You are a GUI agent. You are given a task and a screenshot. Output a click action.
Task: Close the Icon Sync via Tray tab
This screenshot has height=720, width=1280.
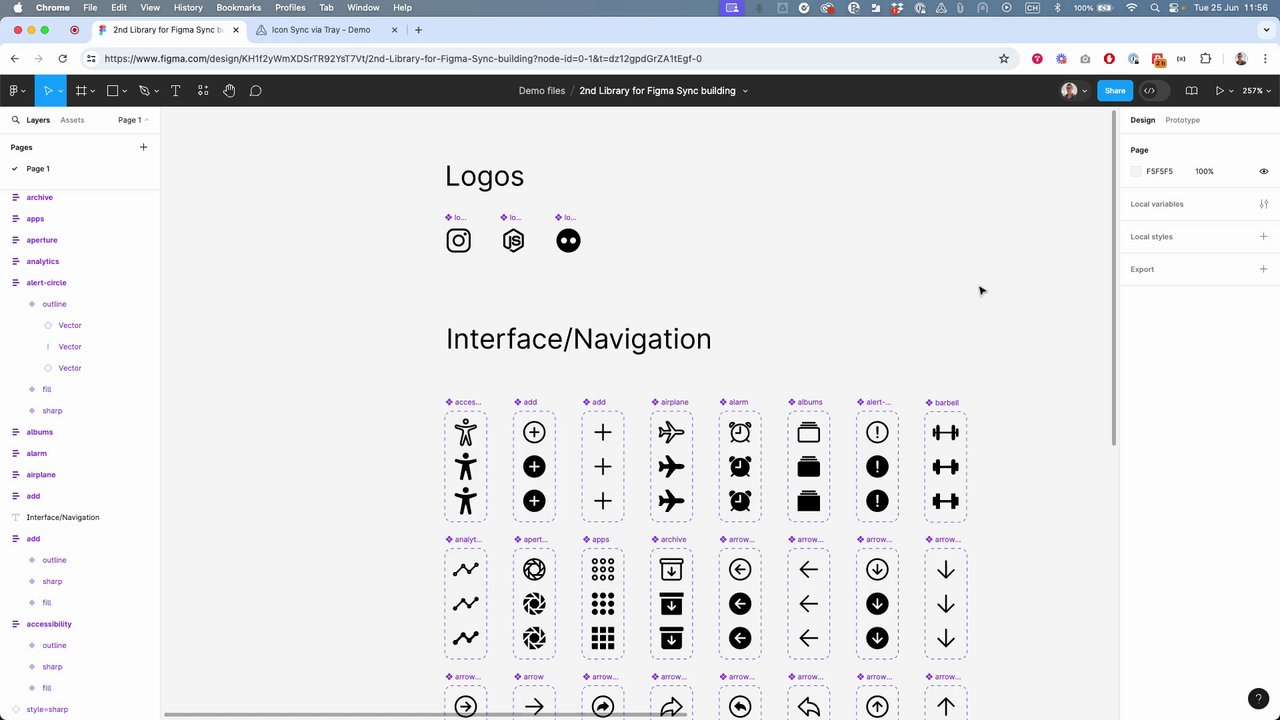pyautogui.click(x=394, y=30)
